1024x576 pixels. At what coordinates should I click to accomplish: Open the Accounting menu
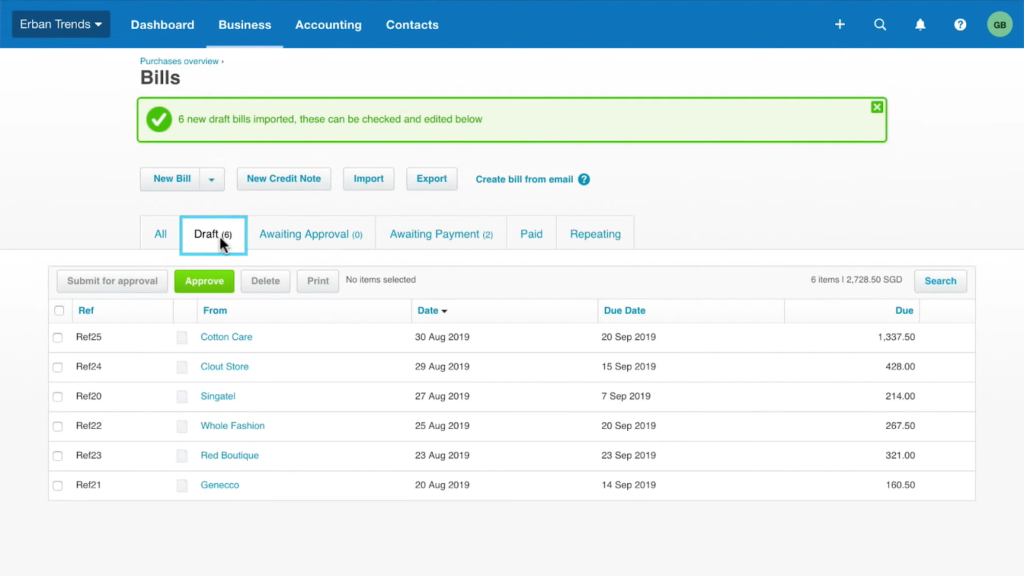[x=328, y=24]
